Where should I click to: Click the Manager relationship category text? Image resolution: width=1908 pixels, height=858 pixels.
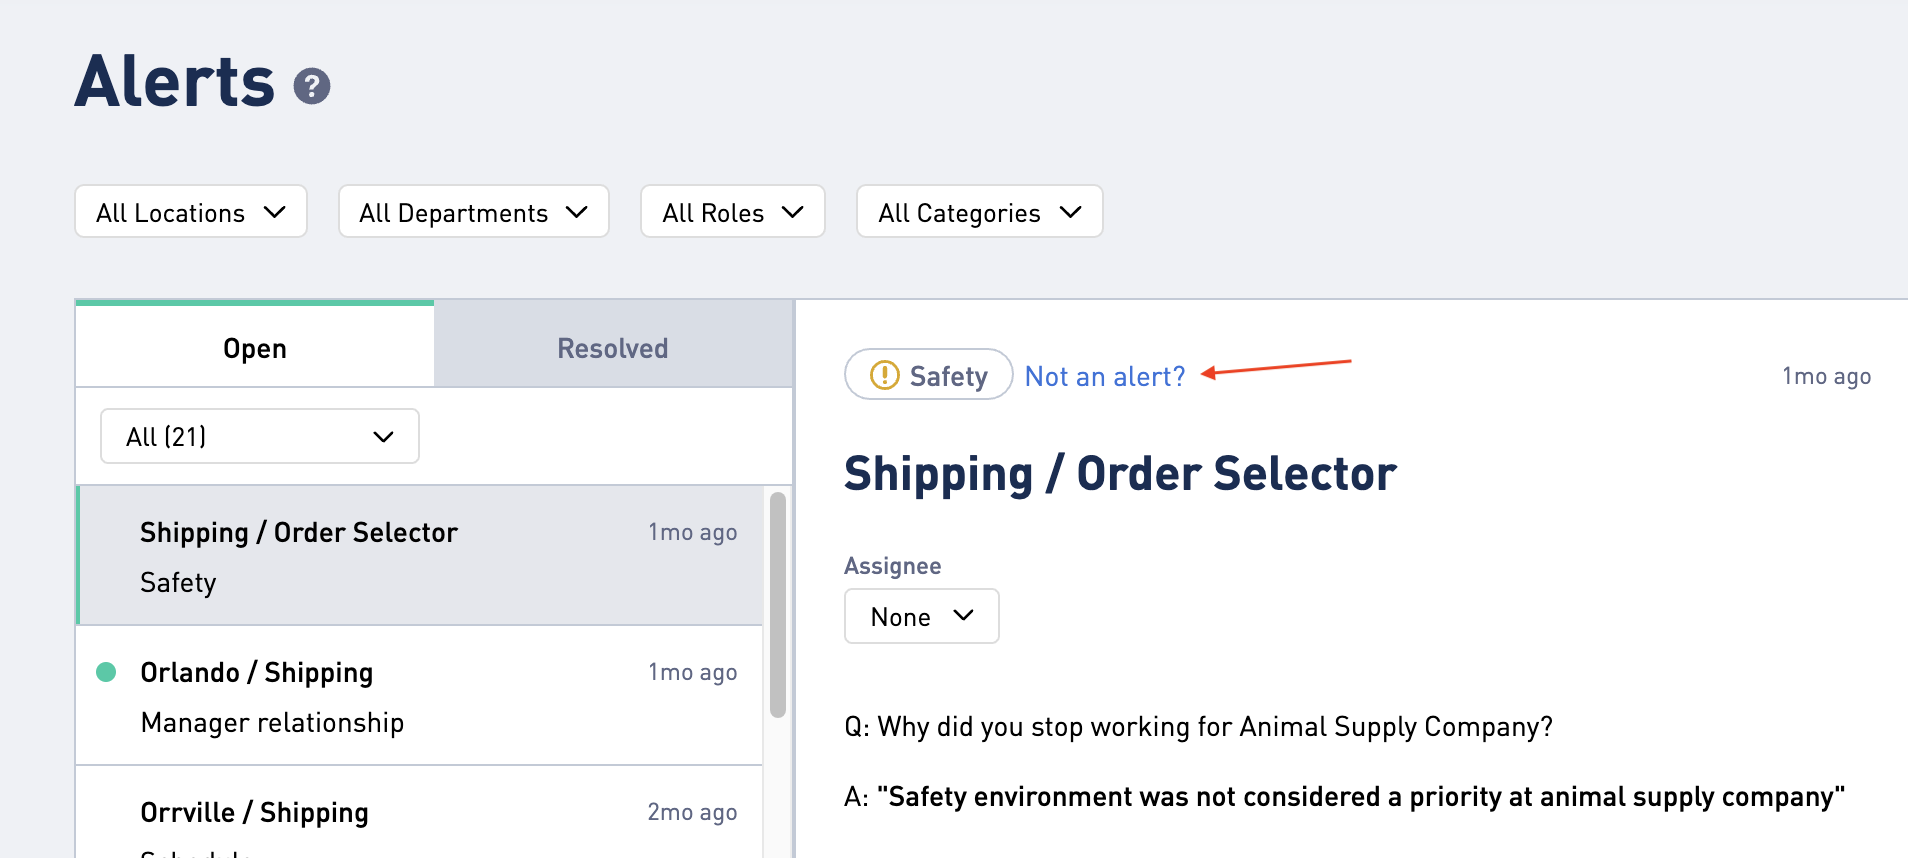tap(272, 722)
